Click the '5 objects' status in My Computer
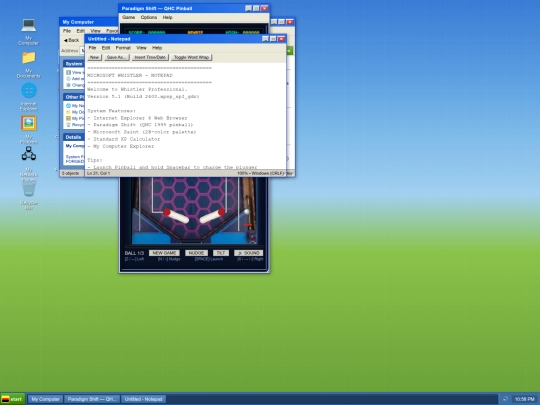This screenshot has height=405, width=540. [70, 173]
